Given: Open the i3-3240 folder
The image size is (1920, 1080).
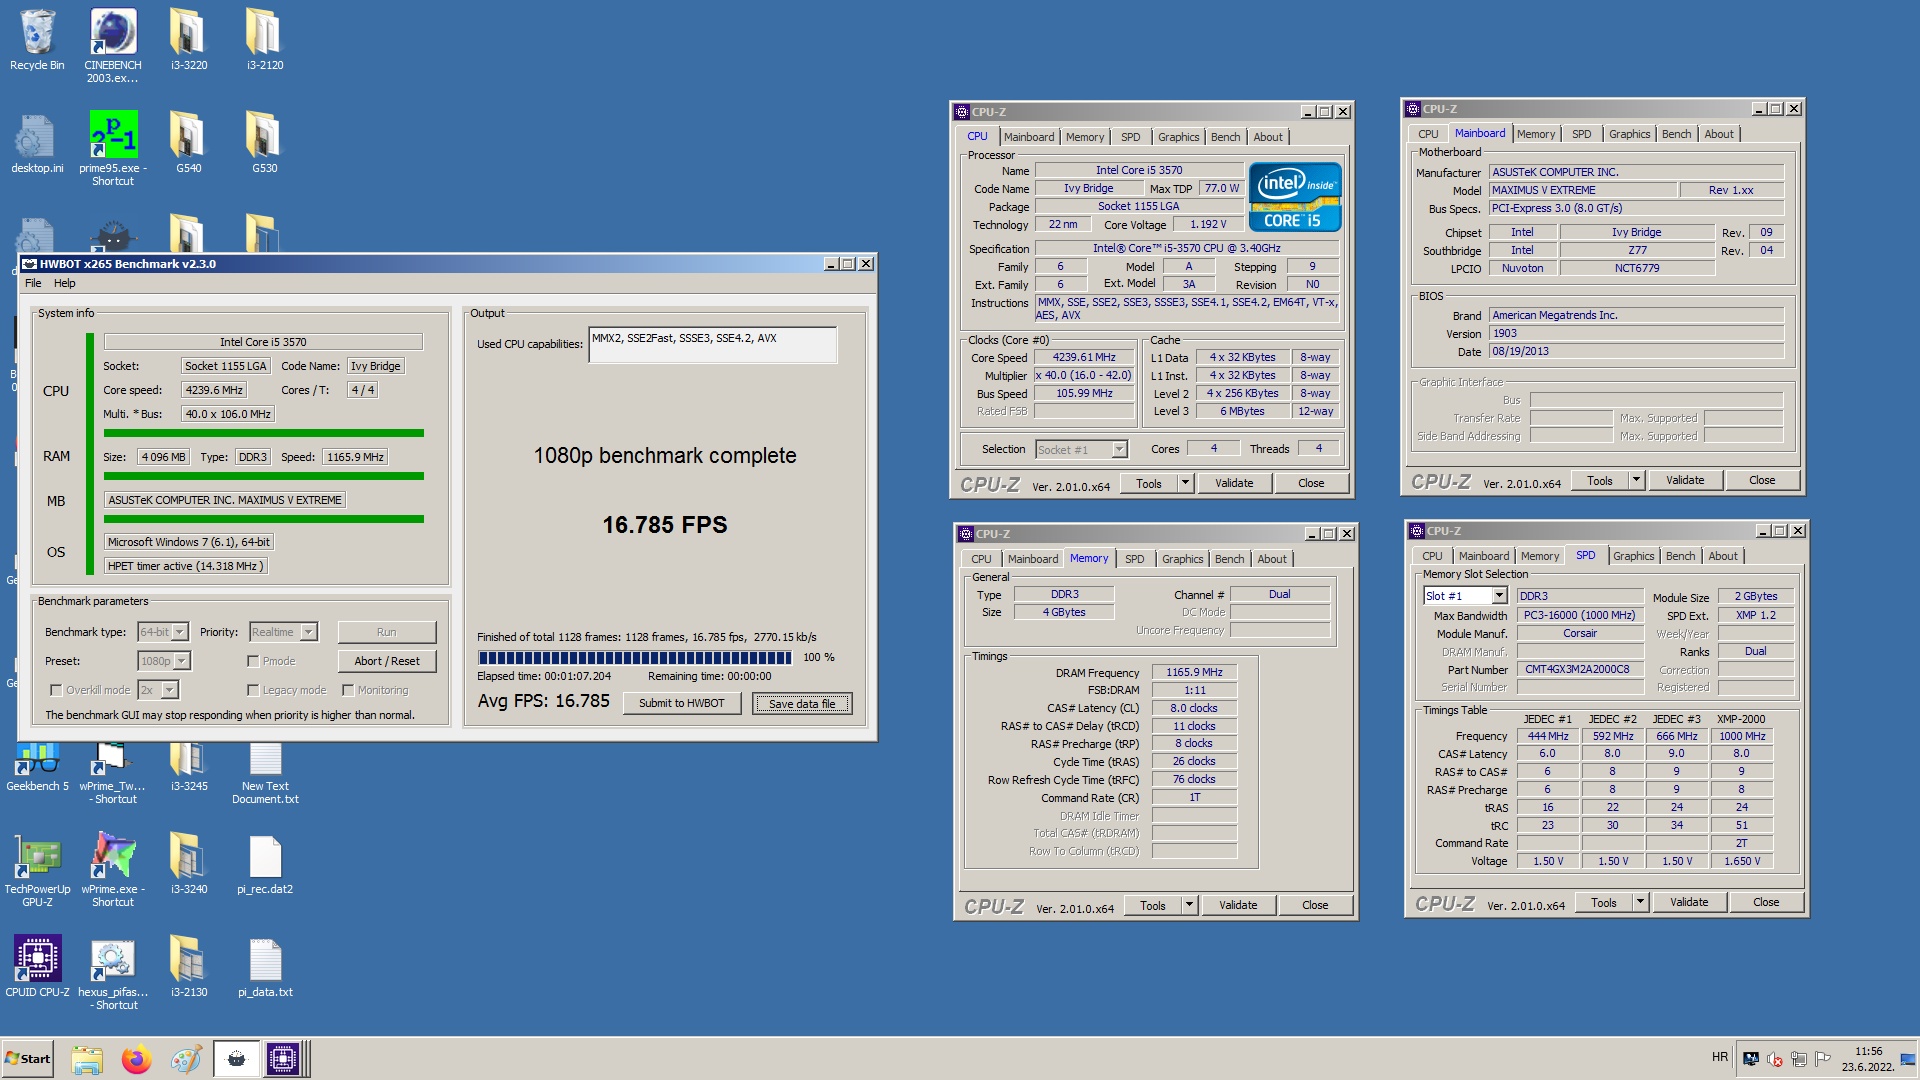Looking at the screenshot, I should click(189, 864).
